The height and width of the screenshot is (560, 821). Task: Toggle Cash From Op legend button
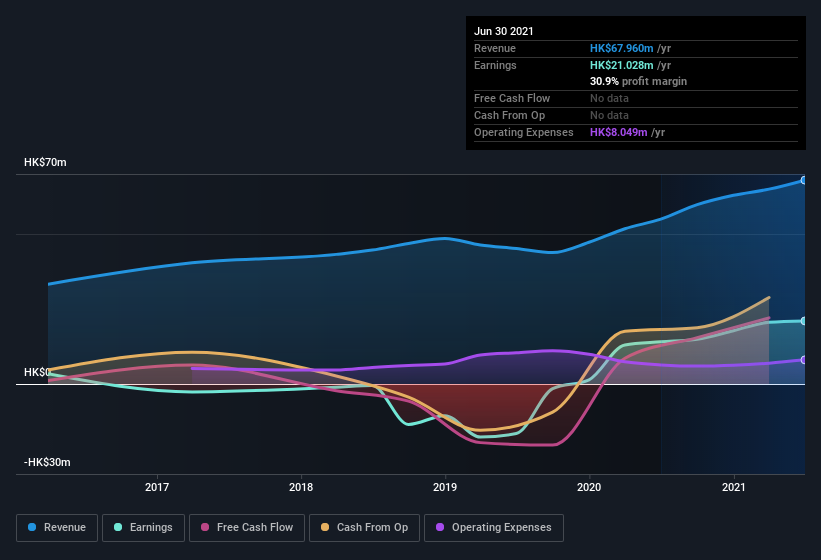(364, 528)
